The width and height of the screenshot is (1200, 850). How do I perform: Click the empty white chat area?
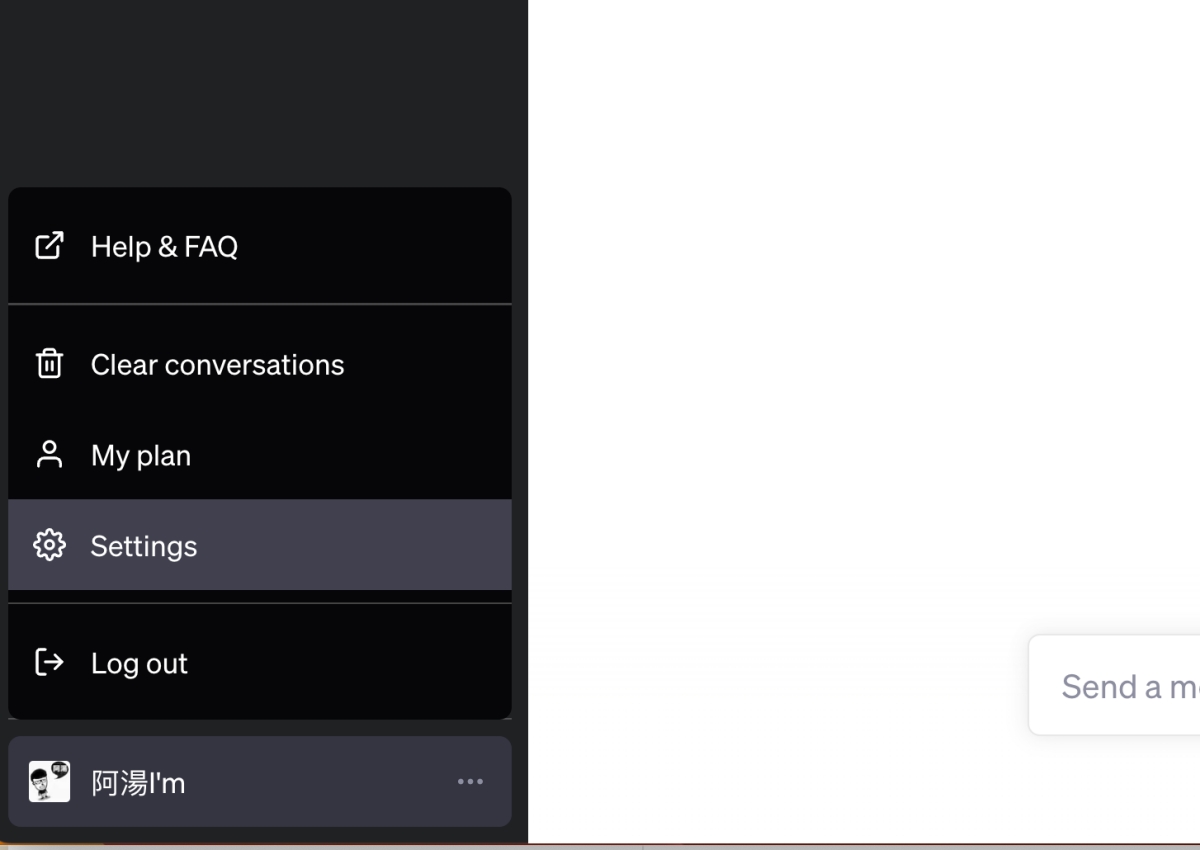point(860,300)
